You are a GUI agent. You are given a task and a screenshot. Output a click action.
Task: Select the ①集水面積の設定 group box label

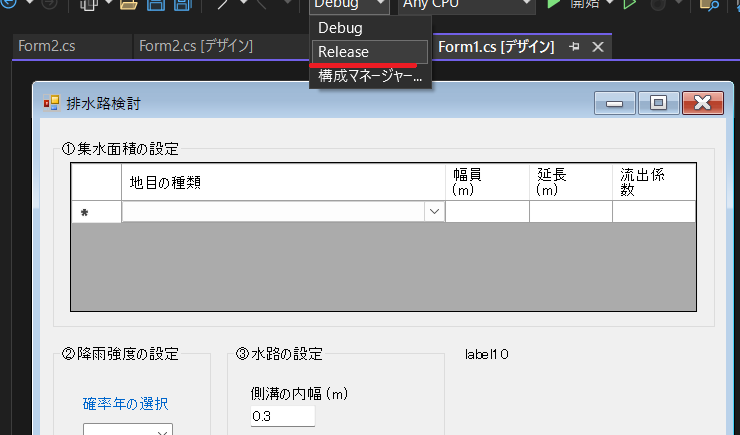[x=120, y=149]
